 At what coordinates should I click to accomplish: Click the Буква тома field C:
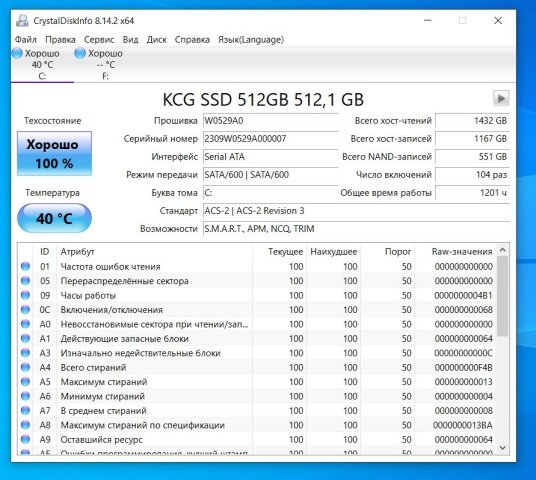tap(270, 193)
